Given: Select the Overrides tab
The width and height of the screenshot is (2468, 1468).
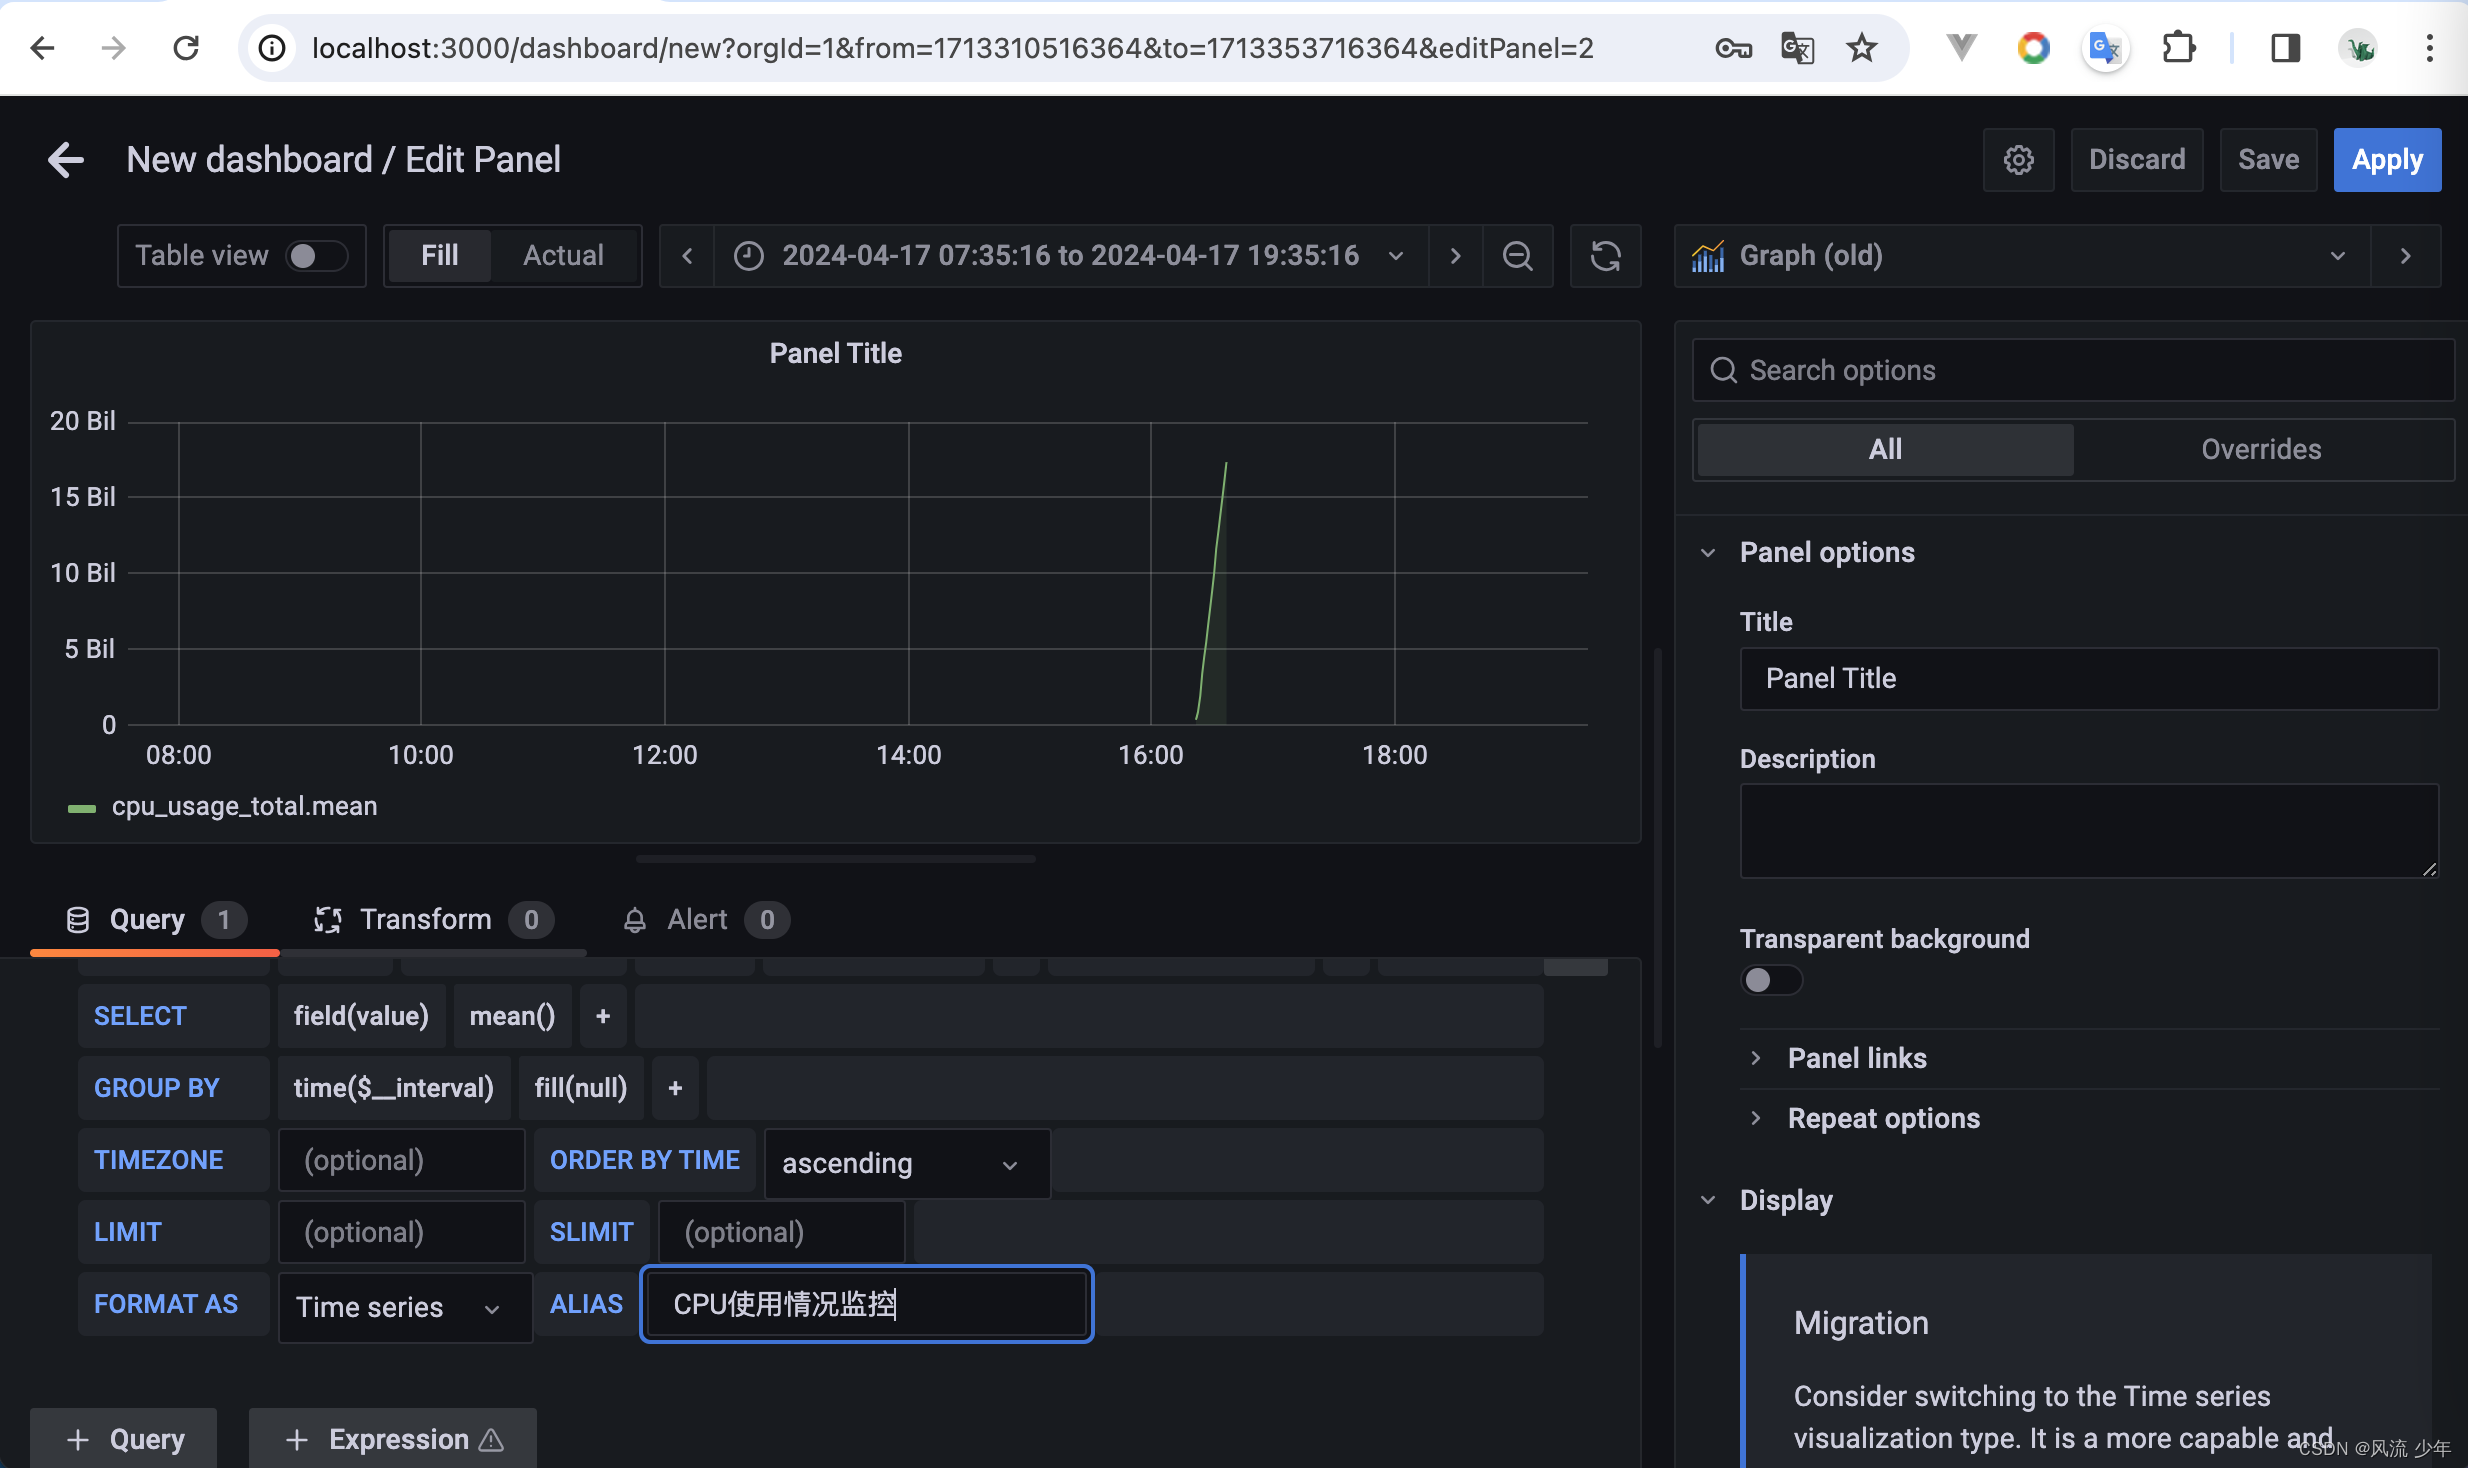Looking at the screenshot, I should pyautogui.click(x=2260, y=449).
